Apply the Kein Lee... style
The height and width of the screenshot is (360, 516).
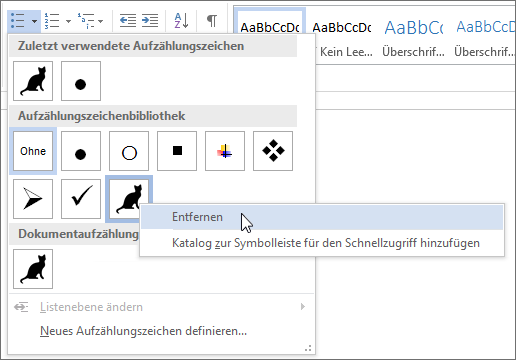[343, 38]
